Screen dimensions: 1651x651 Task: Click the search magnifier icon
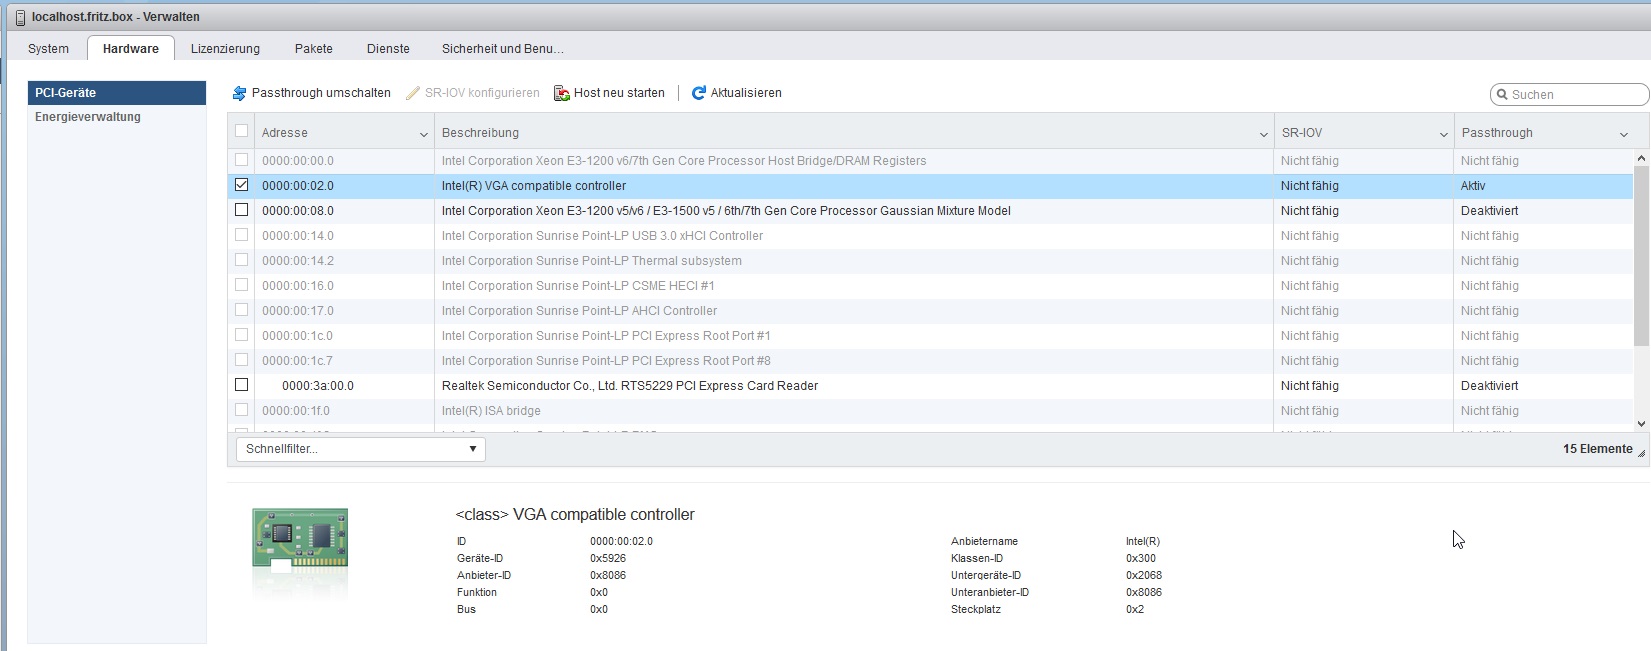[x=1501, y=95]
